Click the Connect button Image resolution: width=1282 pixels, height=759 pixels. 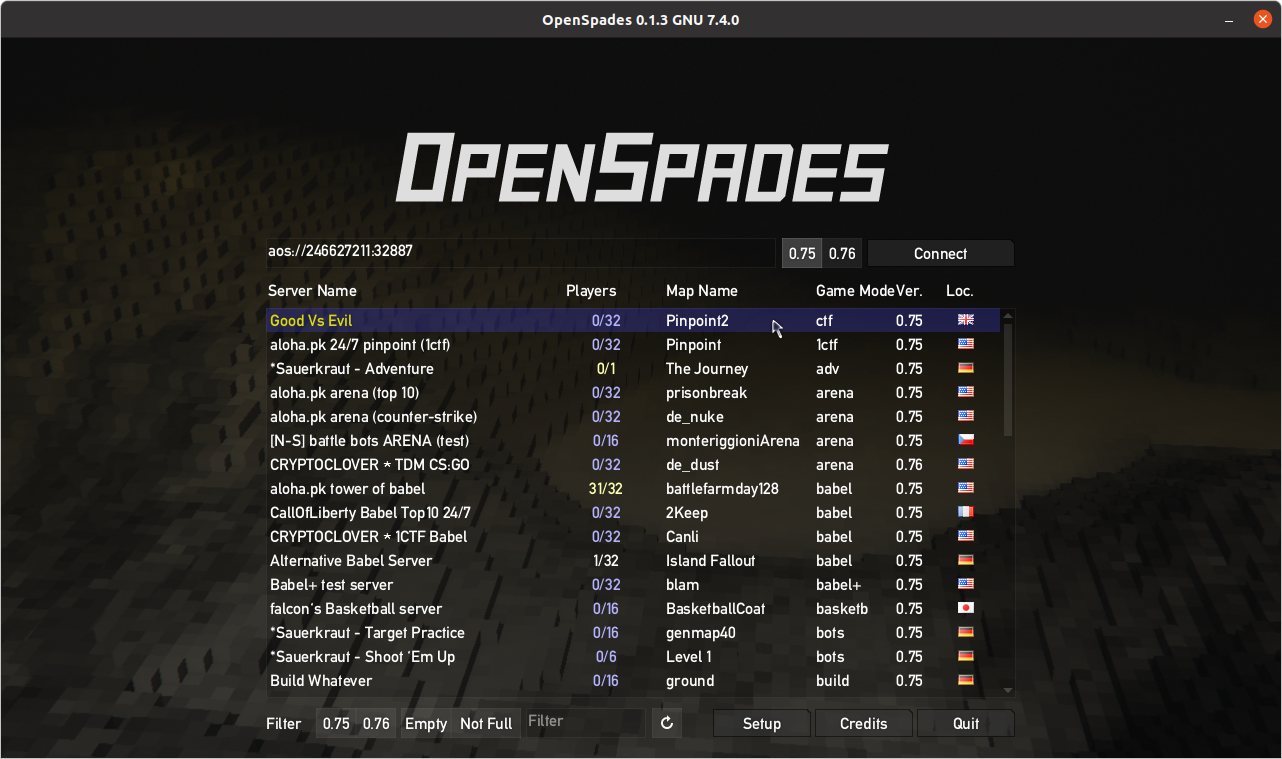point(940,253)
